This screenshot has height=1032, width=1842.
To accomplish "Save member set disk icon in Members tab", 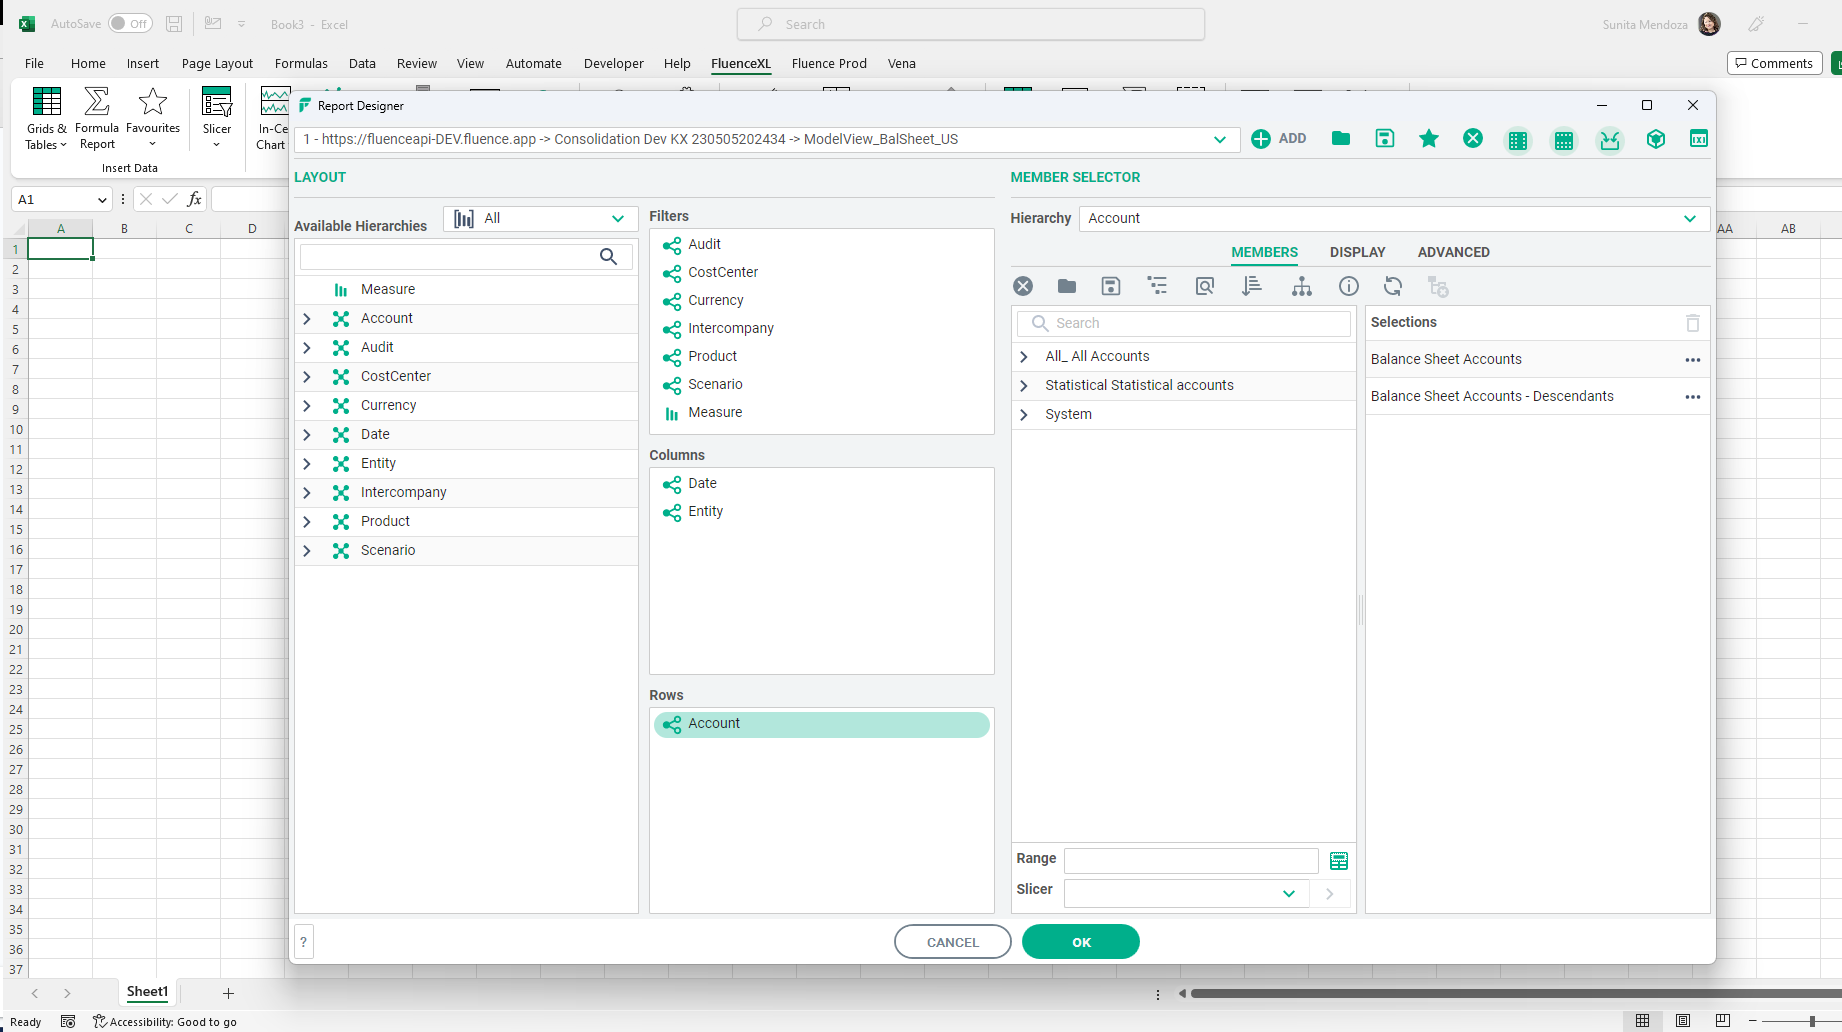I will tap(1111, 286).
